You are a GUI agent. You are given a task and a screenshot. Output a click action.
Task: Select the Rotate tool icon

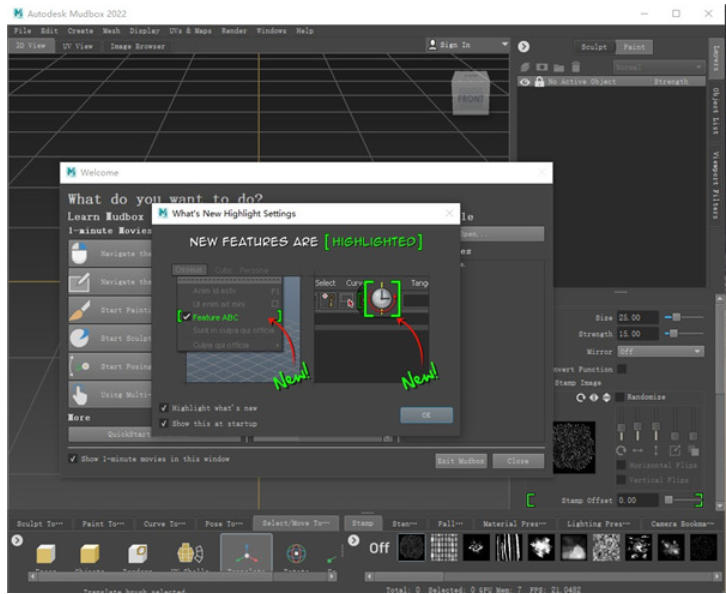click(x=296, y=555)
